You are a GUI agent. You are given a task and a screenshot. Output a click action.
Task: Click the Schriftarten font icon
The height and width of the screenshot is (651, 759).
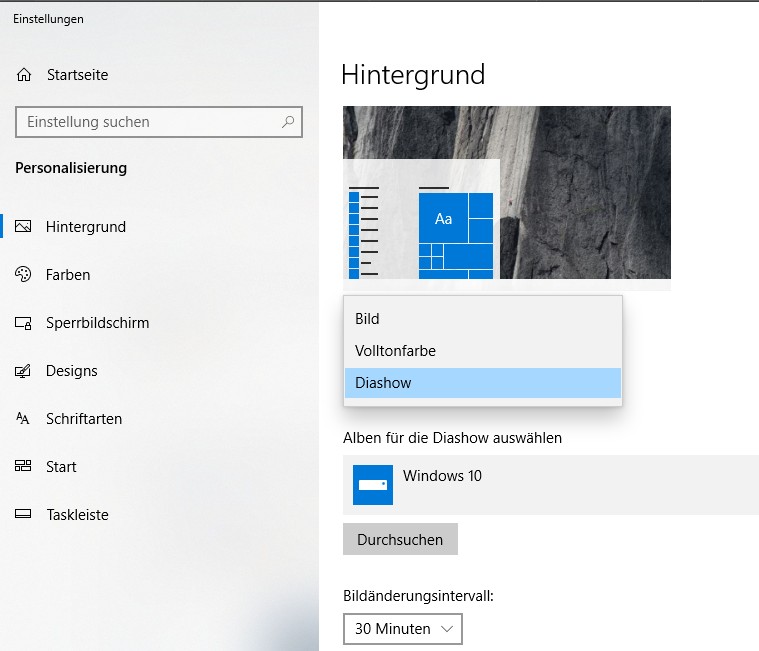23,418
